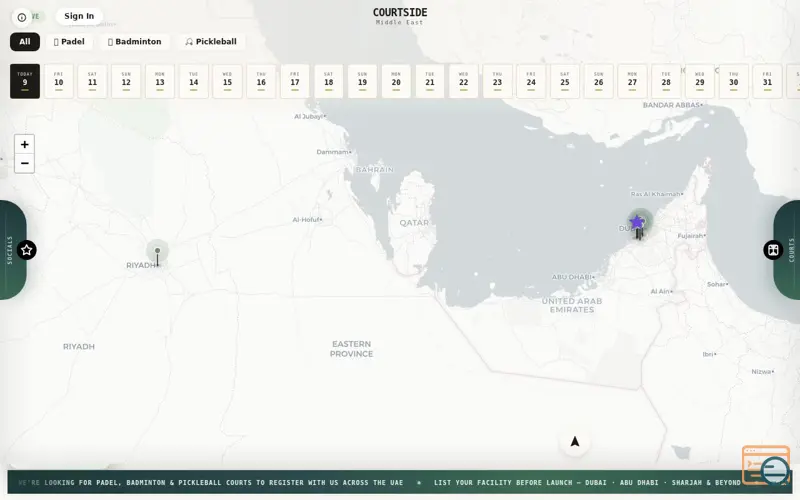Open the chat widget in bottom corner
Image resolution: width=800 pixels, height=500 pixels.
click(x=766, y=465)
